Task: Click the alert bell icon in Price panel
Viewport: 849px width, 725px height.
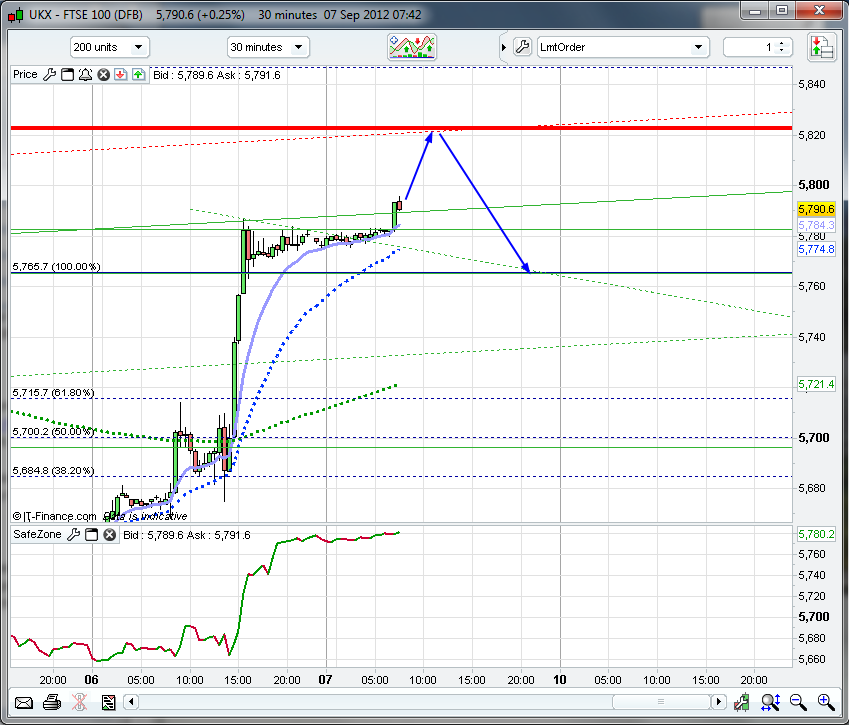Action: (x=84, y=75)
